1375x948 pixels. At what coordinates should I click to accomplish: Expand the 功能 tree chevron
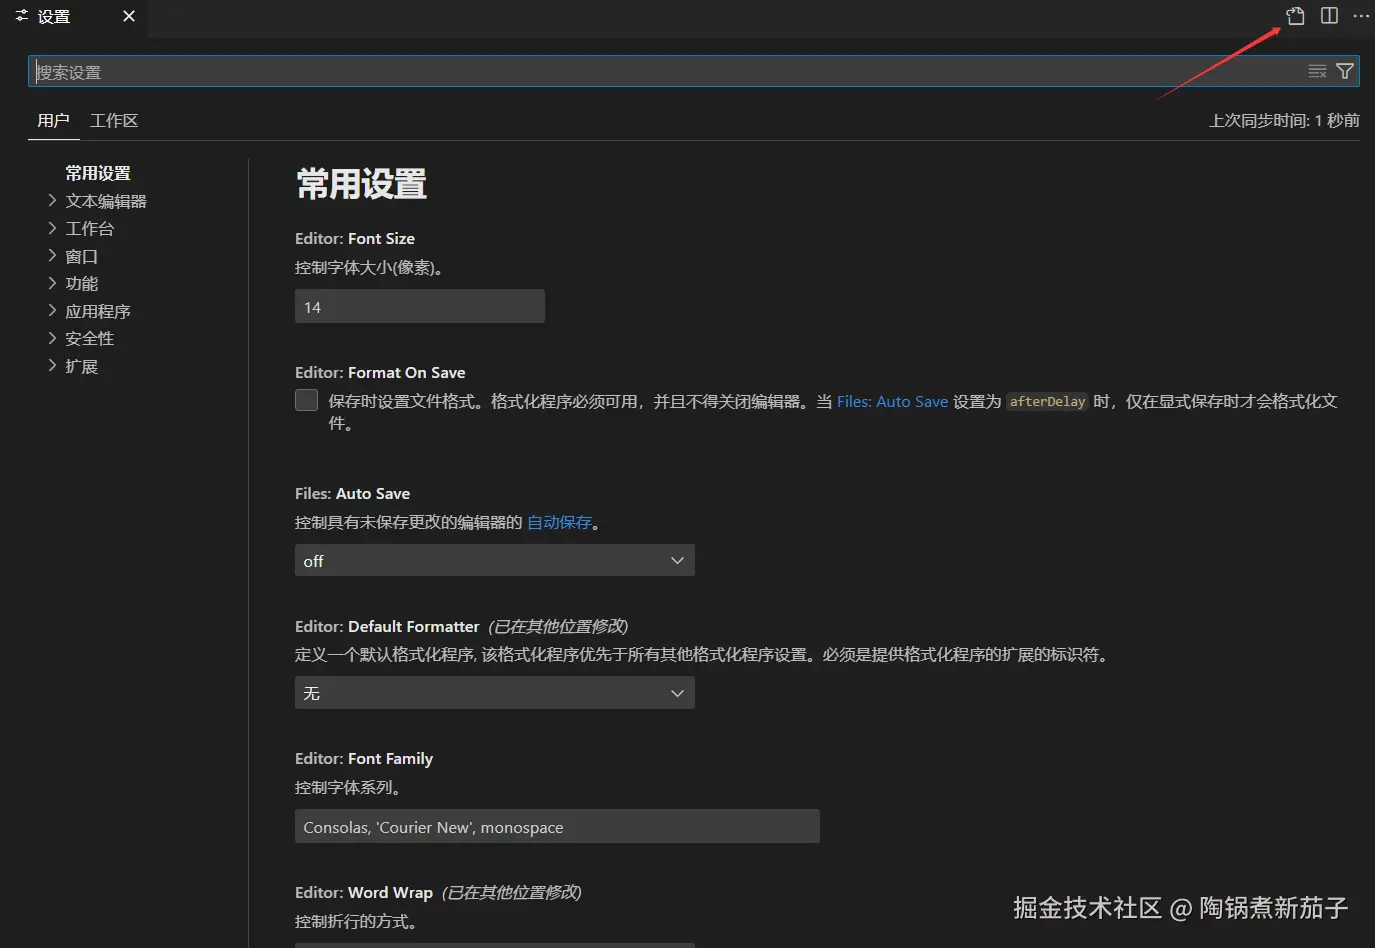[x=52, y=283]
